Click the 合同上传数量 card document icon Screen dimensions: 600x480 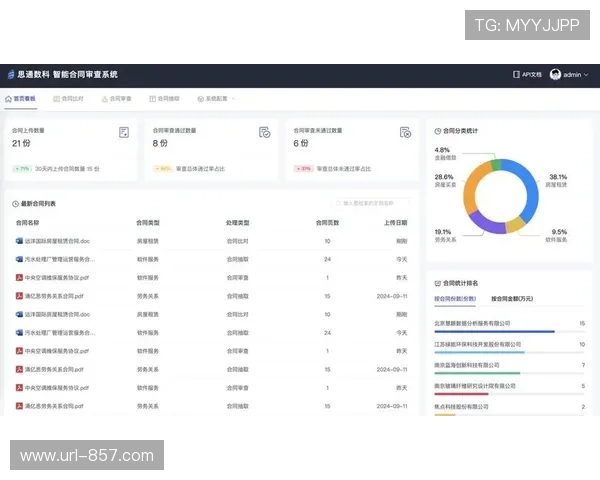coord(124,132)
